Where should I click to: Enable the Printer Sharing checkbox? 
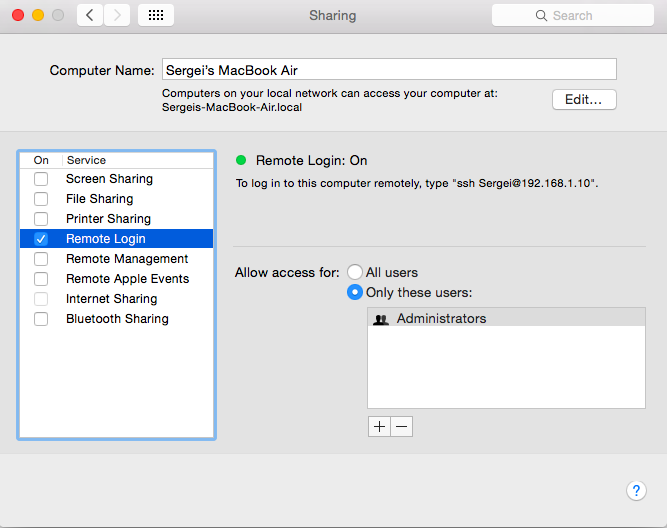point(41,219)
